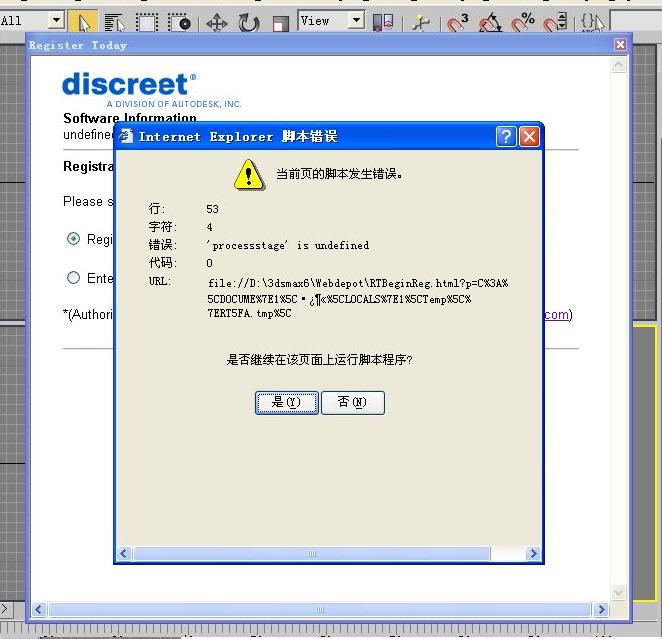Screen dimensions: 662x639
Task: Click the 'processstage' is undefined error text
Action: pyautogui.click(x=288, y=245)
